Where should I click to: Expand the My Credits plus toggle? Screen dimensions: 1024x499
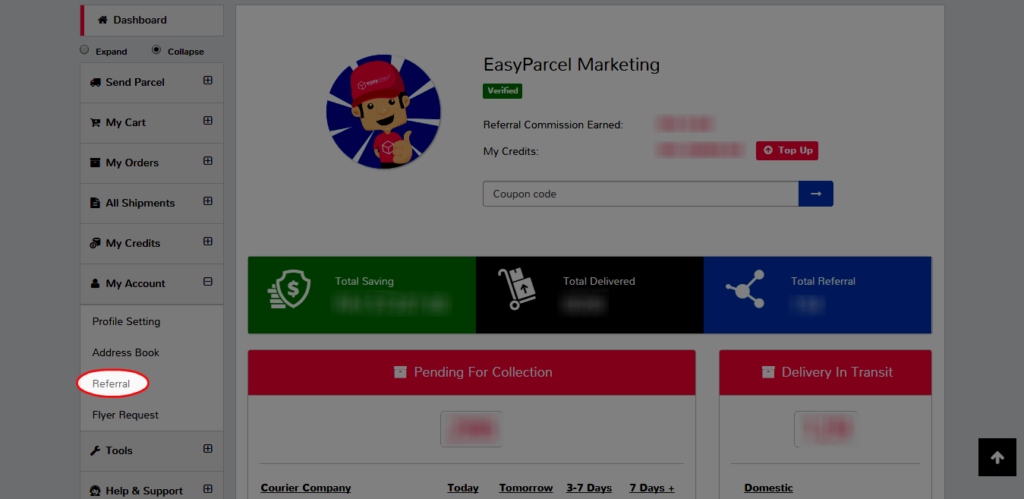(208, 241)
